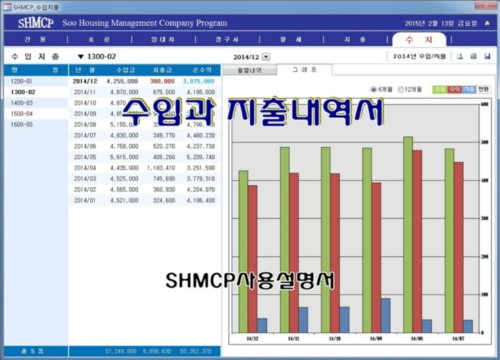
Task: Select the 2014/04 row
Action: point(144,168)
